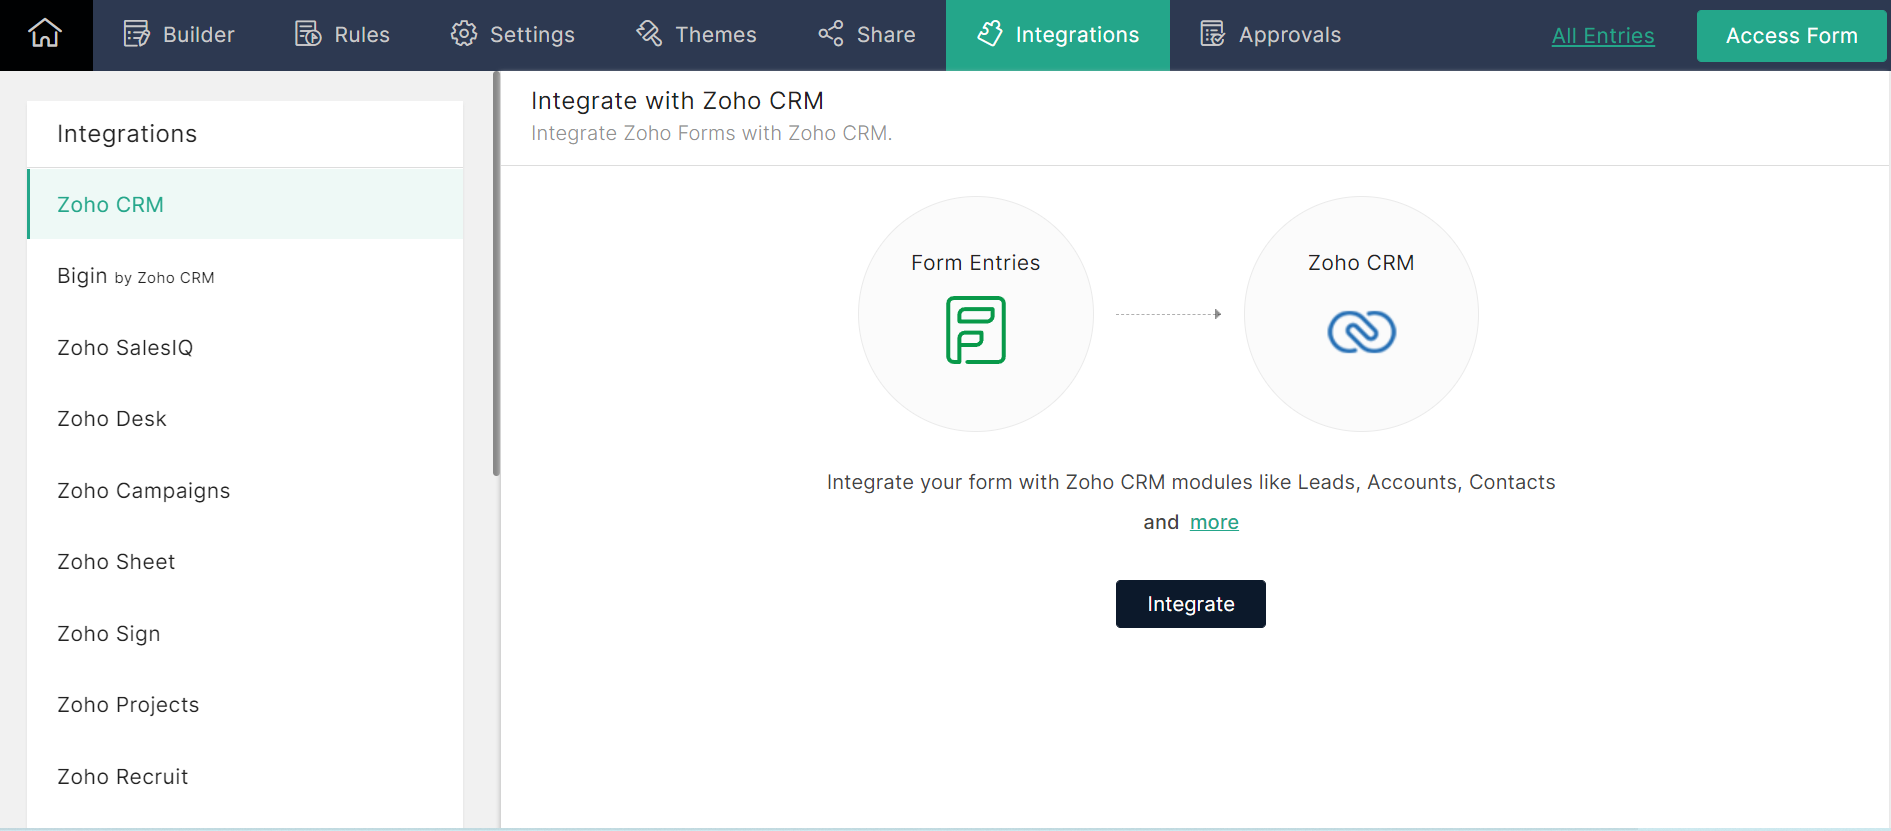Select Zoho Sheet integration

point(245,562)
